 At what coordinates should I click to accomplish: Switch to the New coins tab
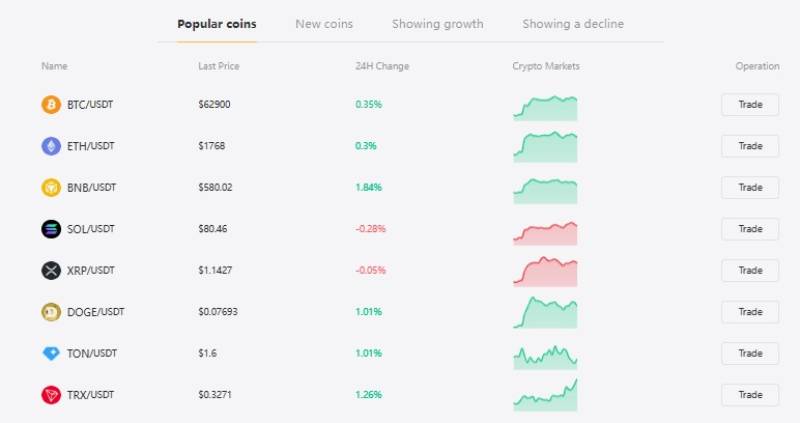coord(324,24)
